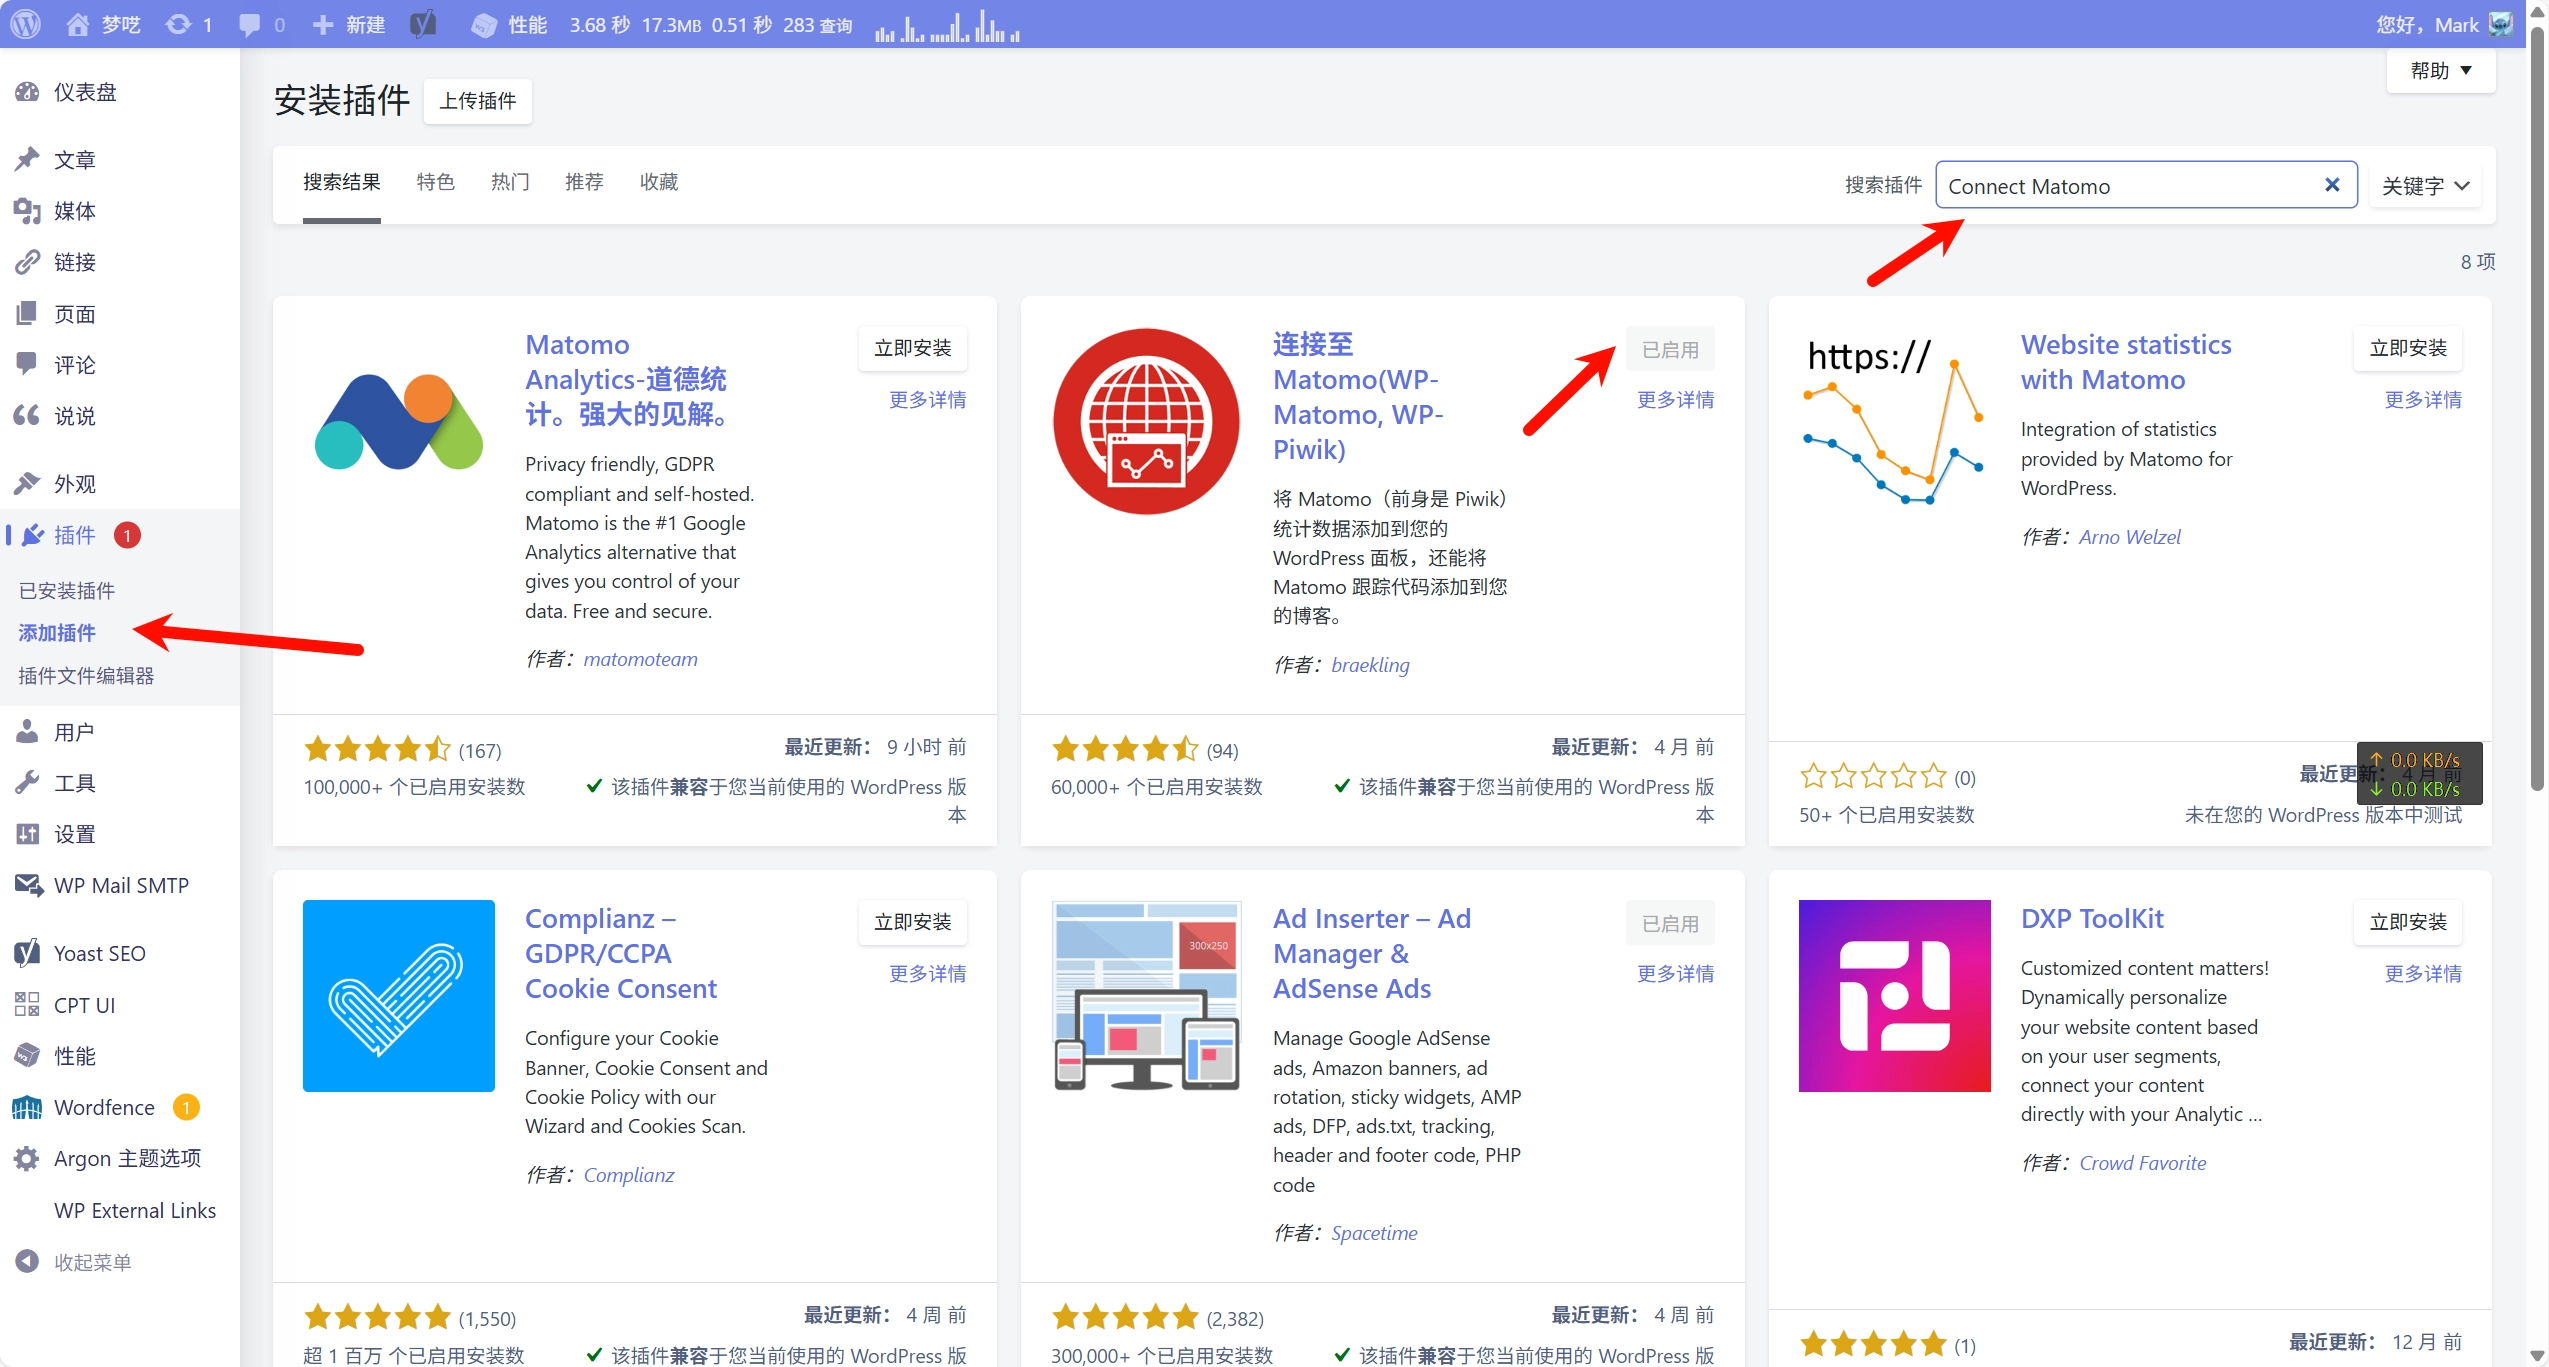Open the query monitor bar graph
The height and width of the screenshot is (1367, 2549).
coord(946,26)
